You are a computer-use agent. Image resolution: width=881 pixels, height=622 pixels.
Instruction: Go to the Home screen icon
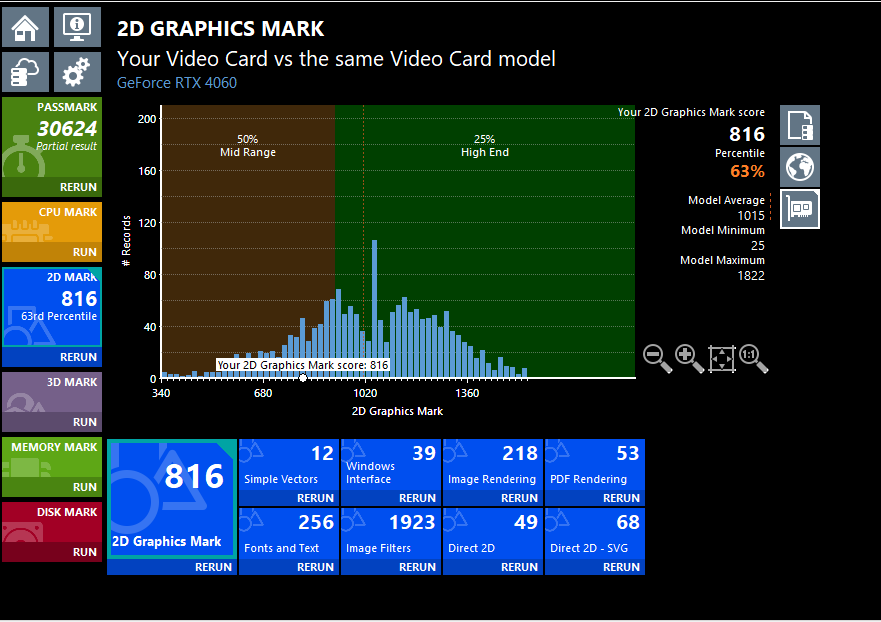pyautogui.click(x=26, y=27)
